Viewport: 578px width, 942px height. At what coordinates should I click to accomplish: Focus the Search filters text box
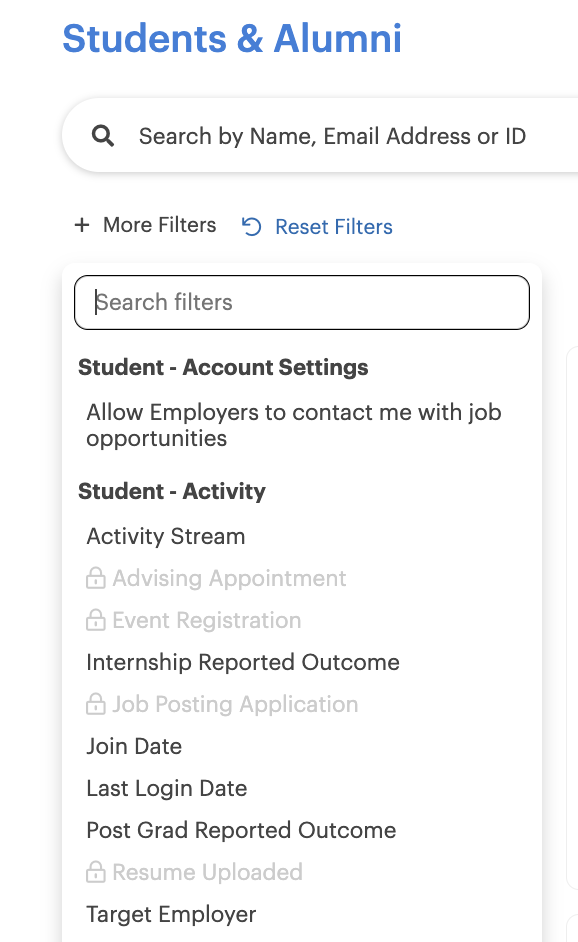302,302
